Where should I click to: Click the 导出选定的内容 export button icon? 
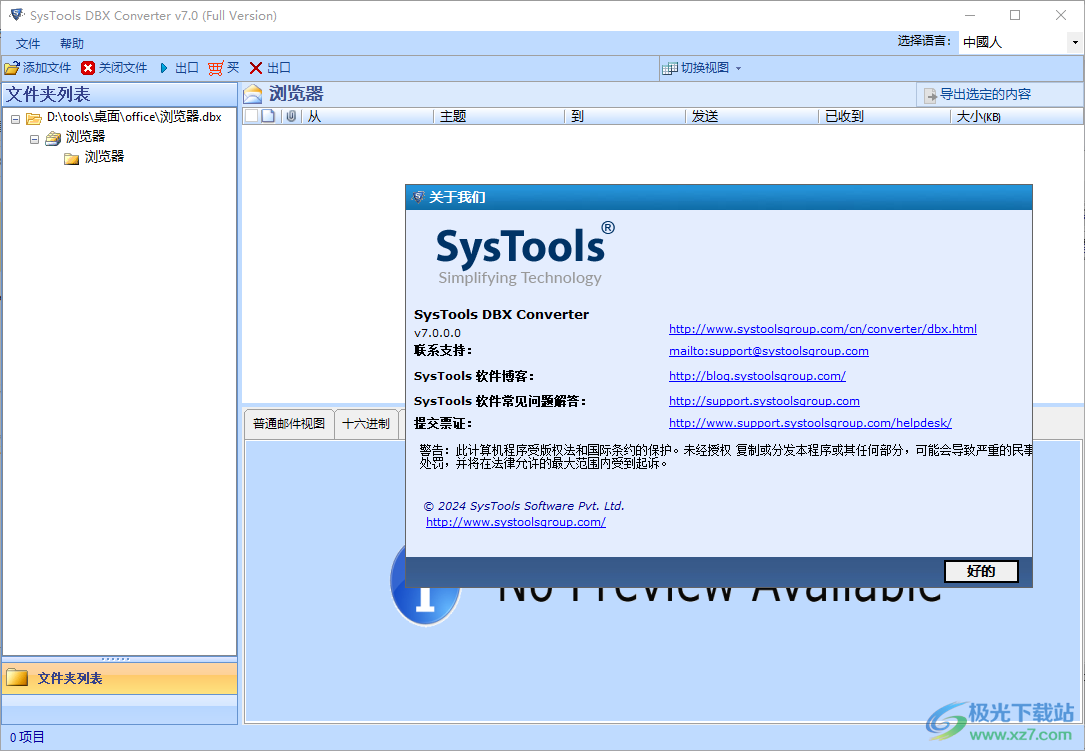coord(932,93)
